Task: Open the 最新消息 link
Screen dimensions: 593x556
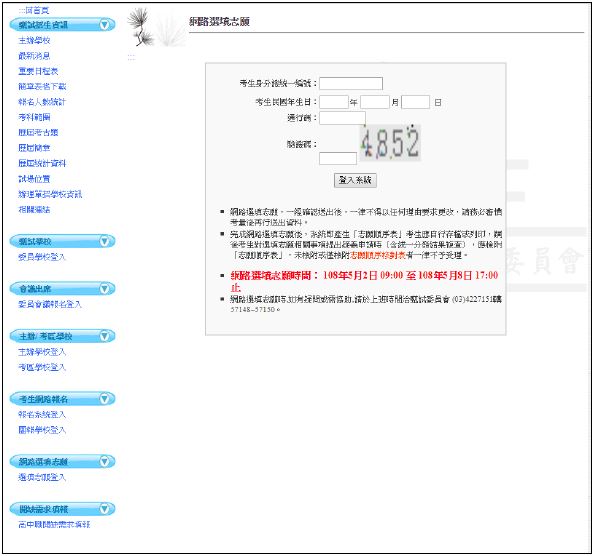Action: (x=34, y=56)
